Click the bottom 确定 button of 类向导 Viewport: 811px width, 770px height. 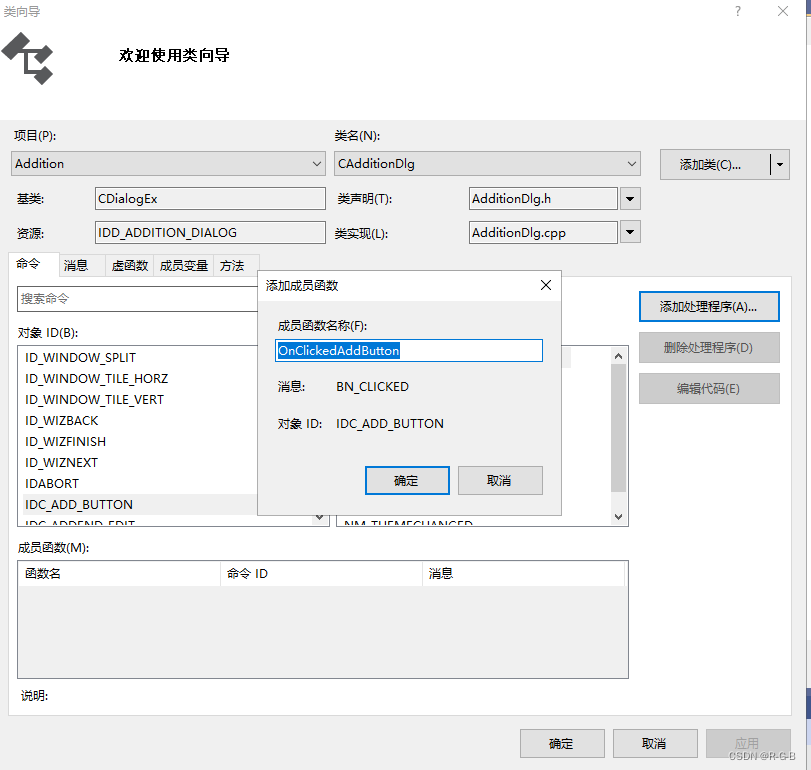562,744
